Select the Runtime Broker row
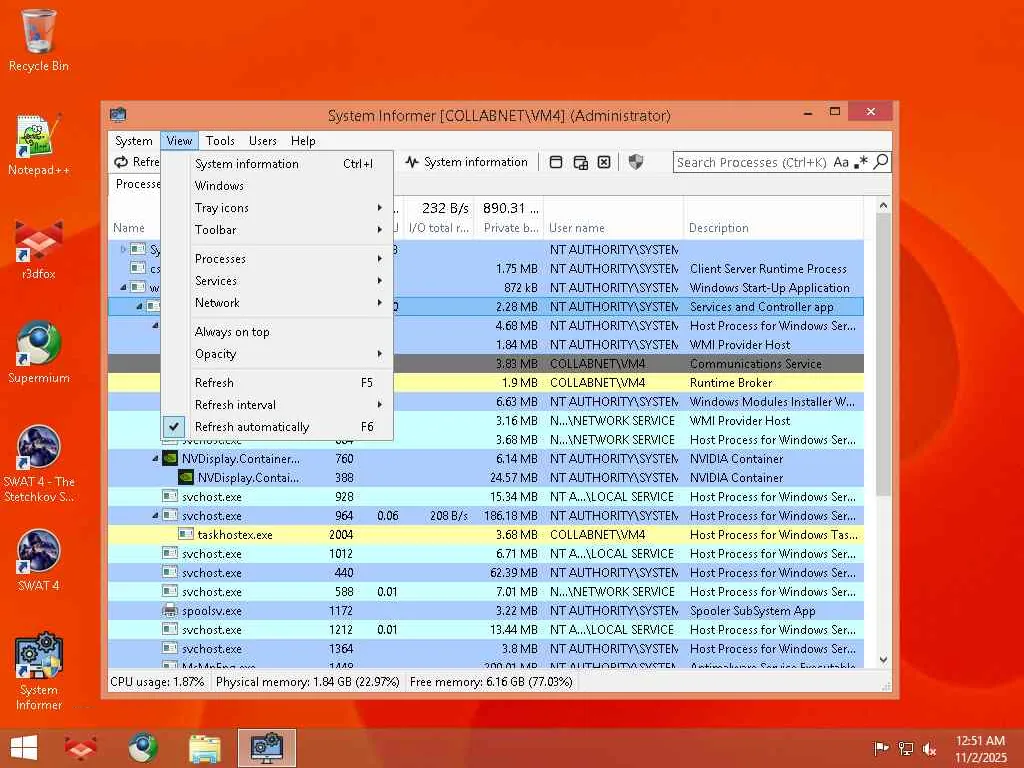The width and height of the screenshot is (1024, 768). coord(486,383)
